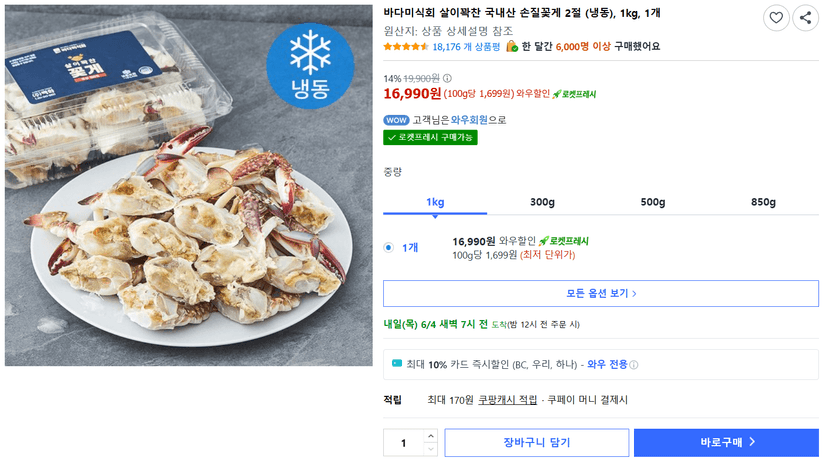Viewport: 828px width, 462px height.
Task: Expand 모든 옵션 보기 options list
Action: 601,293
